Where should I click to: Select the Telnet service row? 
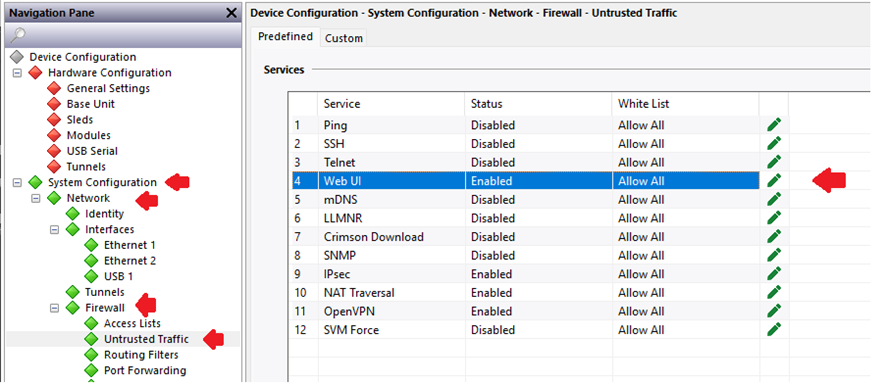click(525, 162)
